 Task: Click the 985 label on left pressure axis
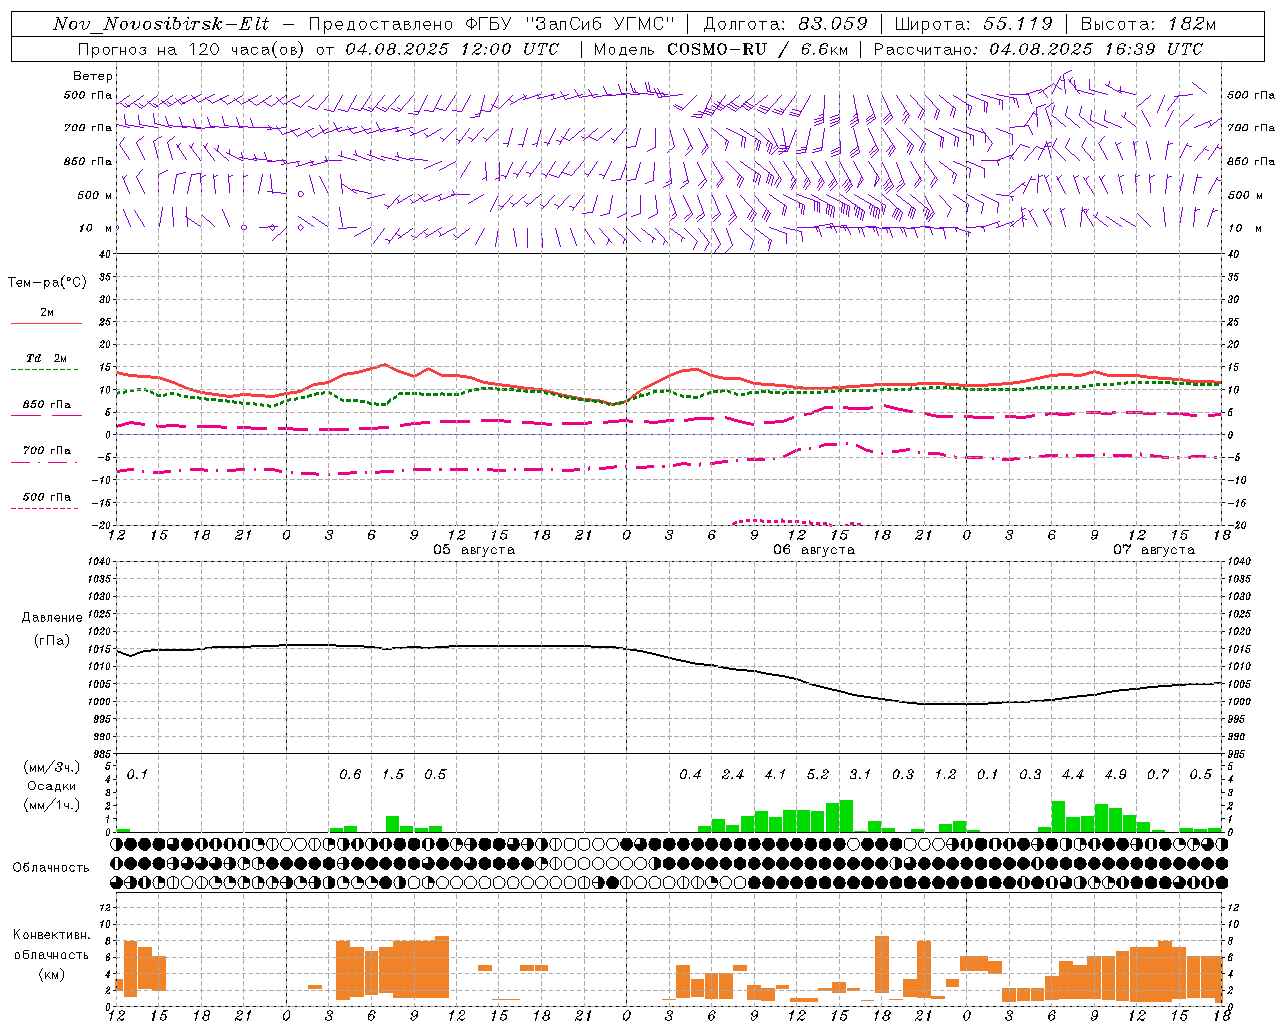104,754
